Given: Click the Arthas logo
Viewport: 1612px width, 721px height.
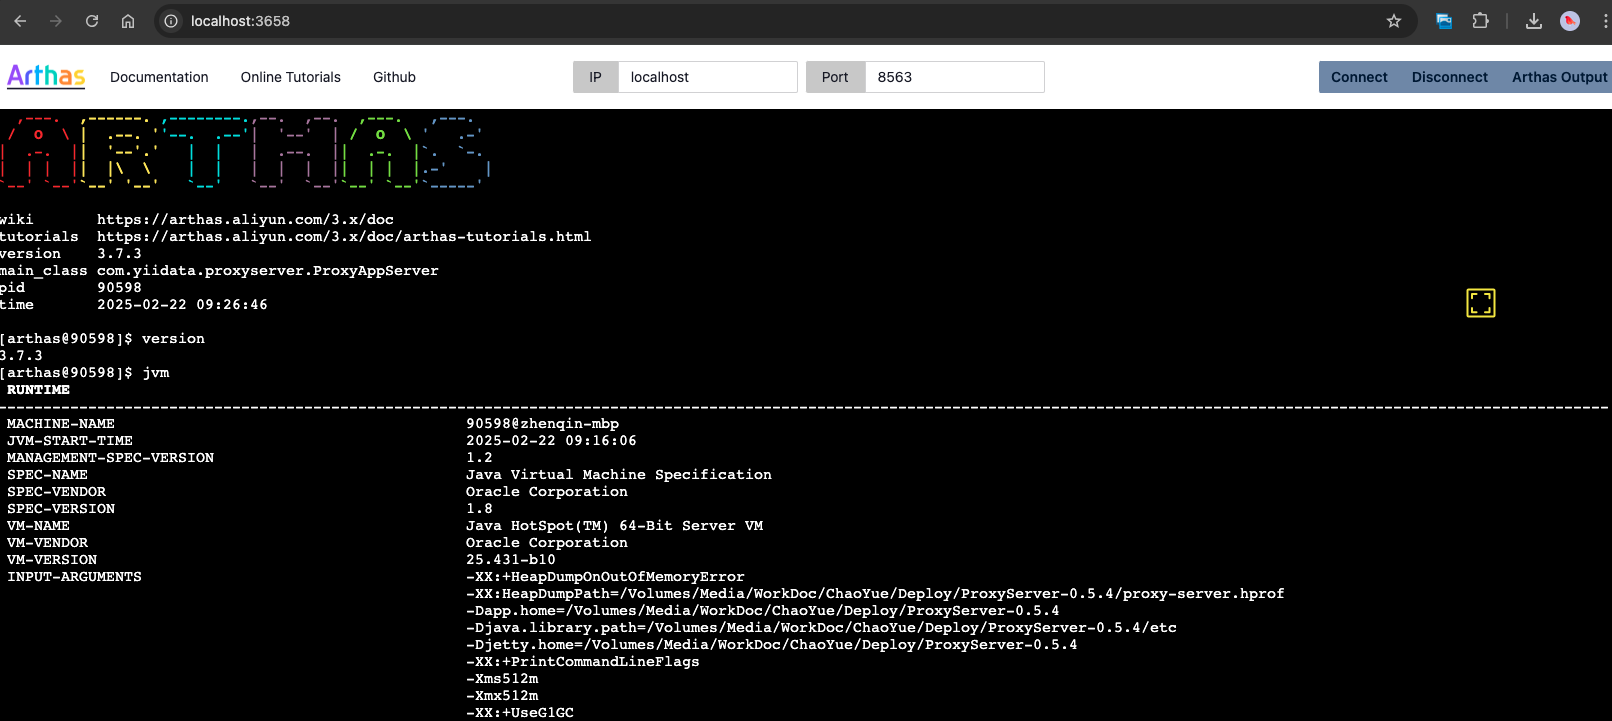Looking at the screenshot, I should click(x=46, y=76).
